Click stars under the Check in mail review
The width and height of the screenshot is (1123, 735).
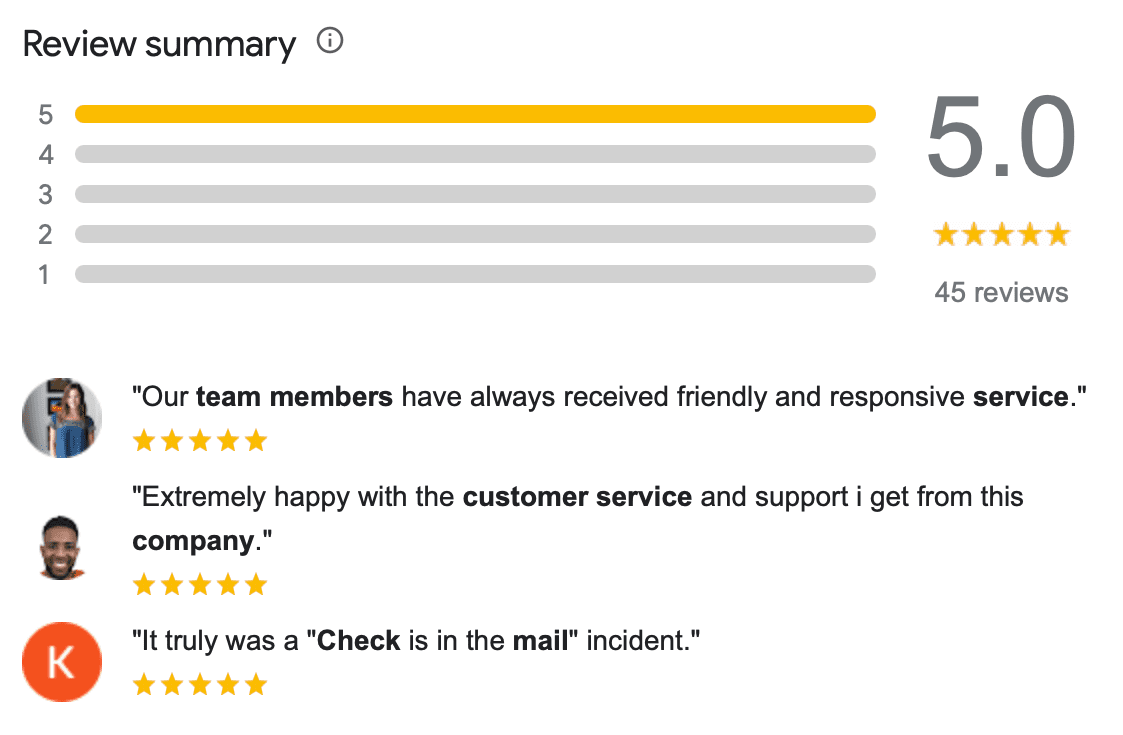click(200, 685)
